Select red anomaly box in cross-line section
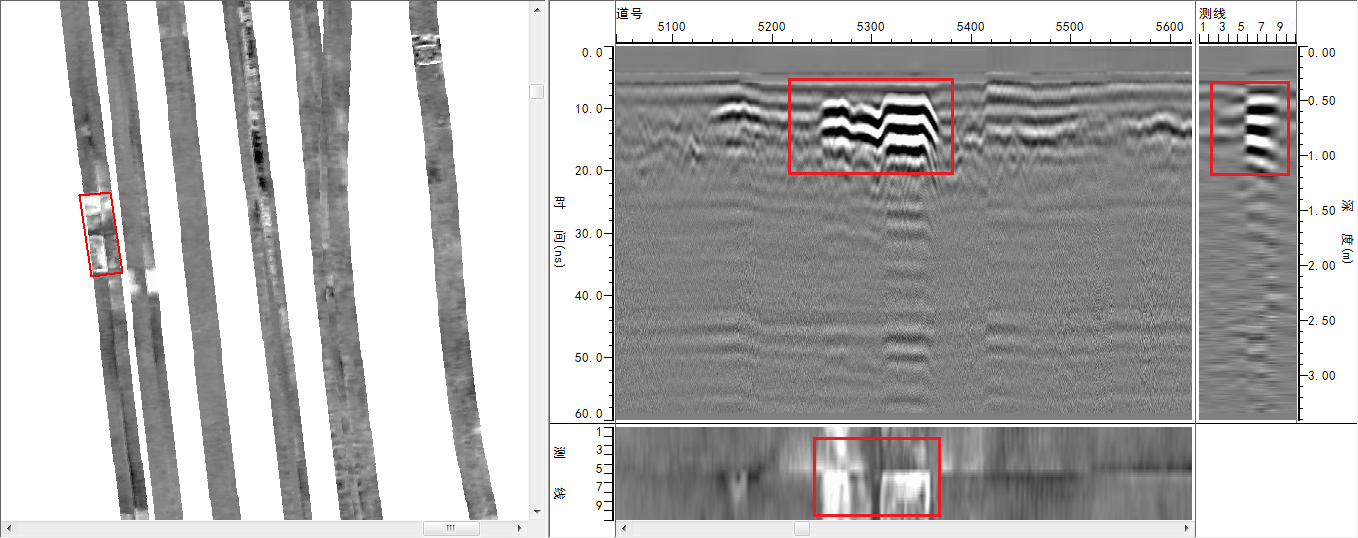 (x=1249, y=128)
